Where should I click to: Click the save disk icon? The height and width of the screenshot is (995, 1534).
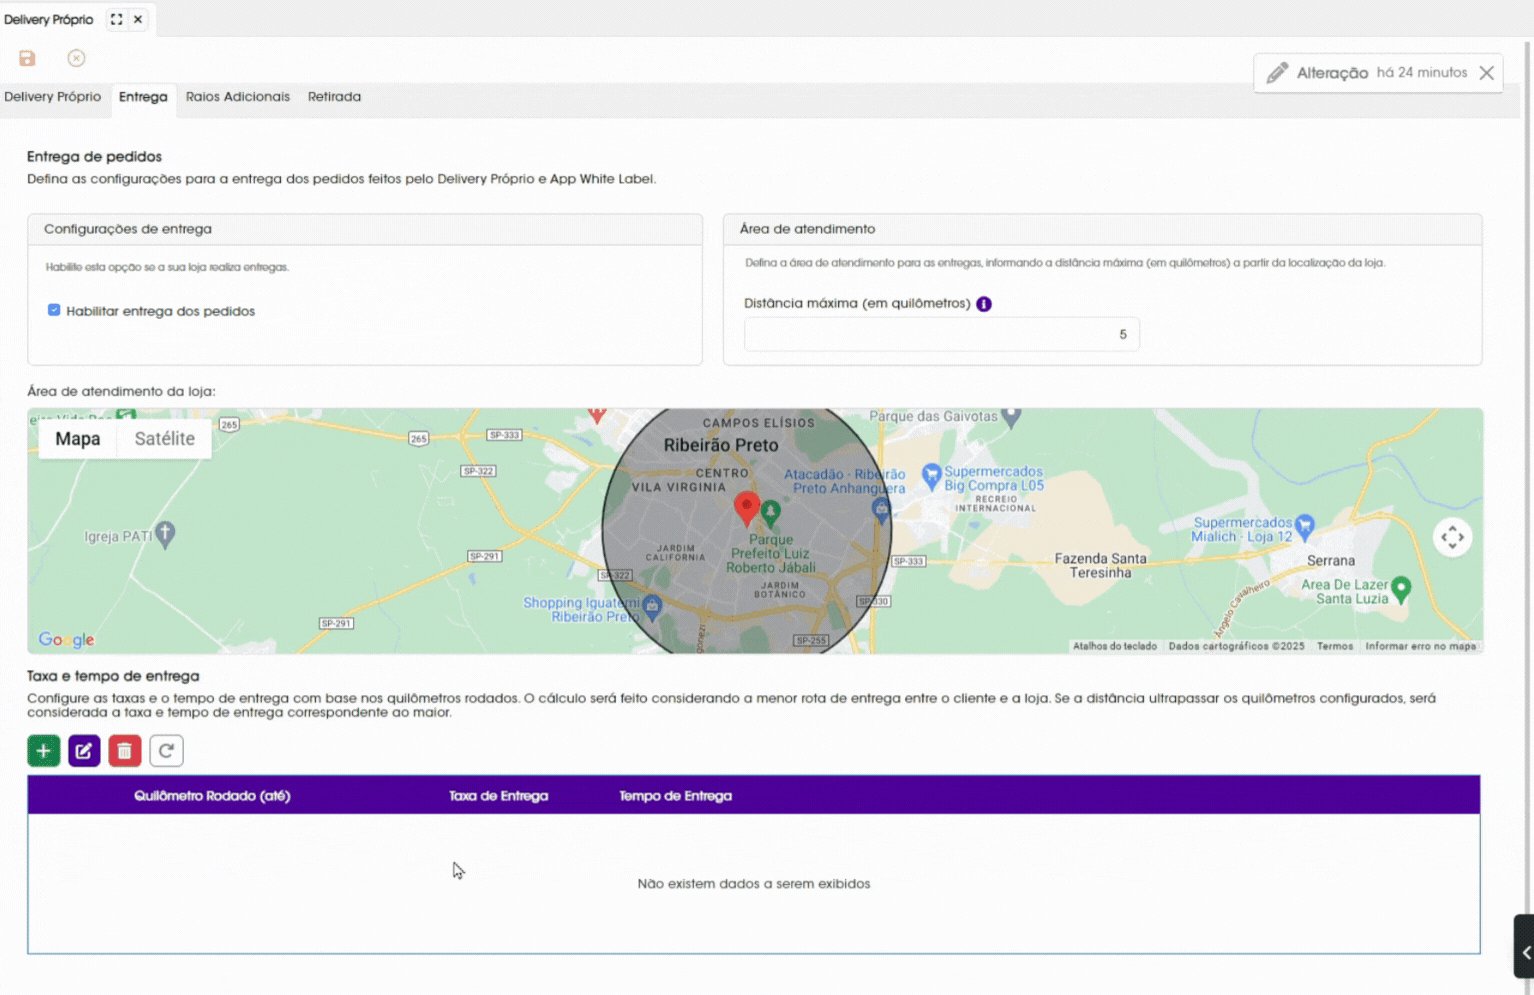coord(27,58)
